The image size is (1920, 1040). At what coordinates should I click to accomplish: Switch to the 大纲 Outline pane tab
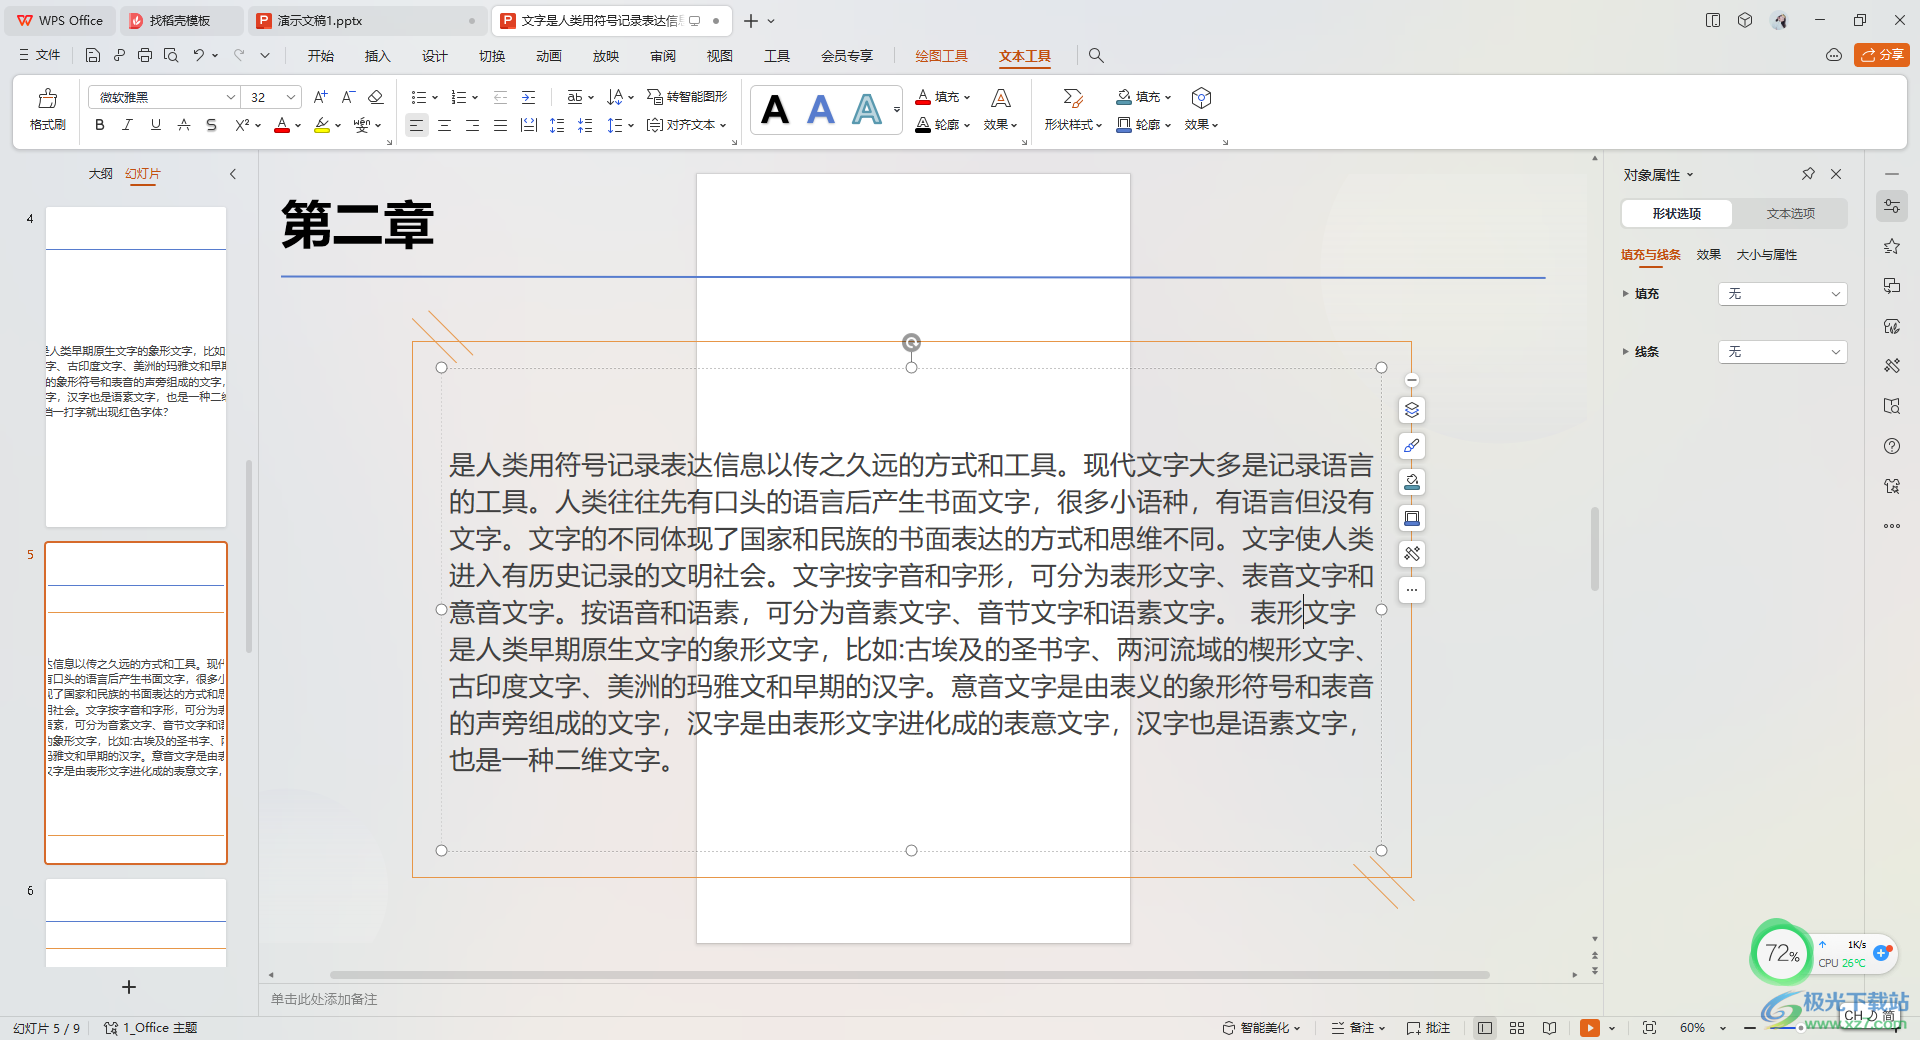(x=100, y=173)
